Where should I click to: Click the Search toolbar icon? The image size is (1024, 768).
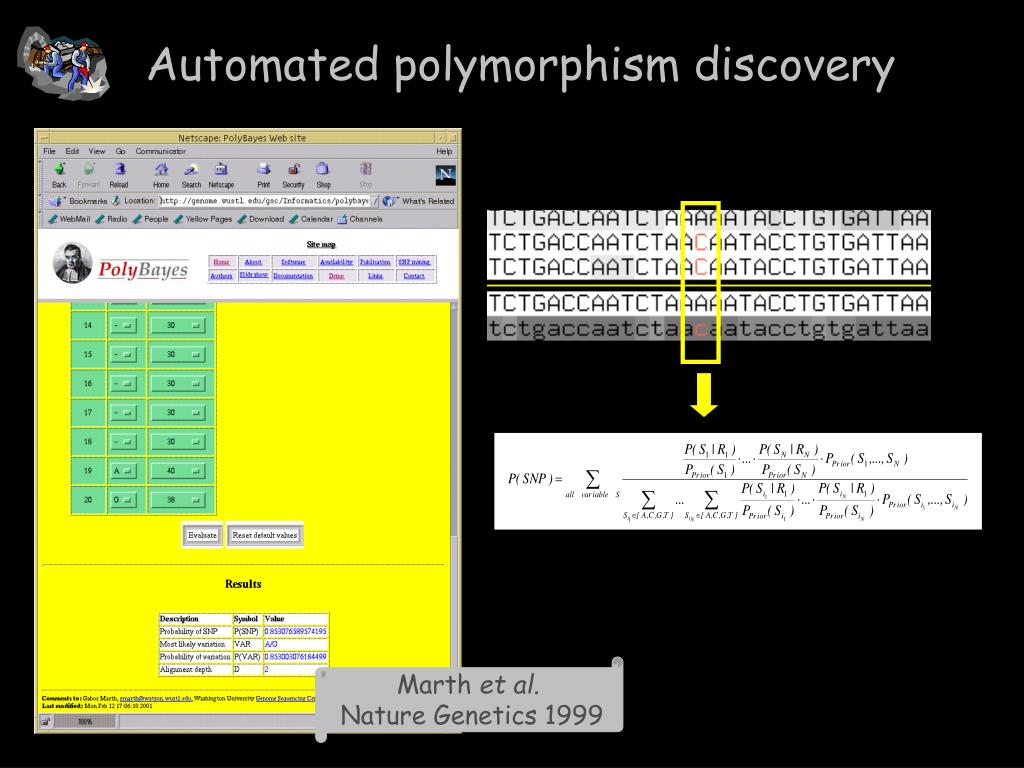191,170
